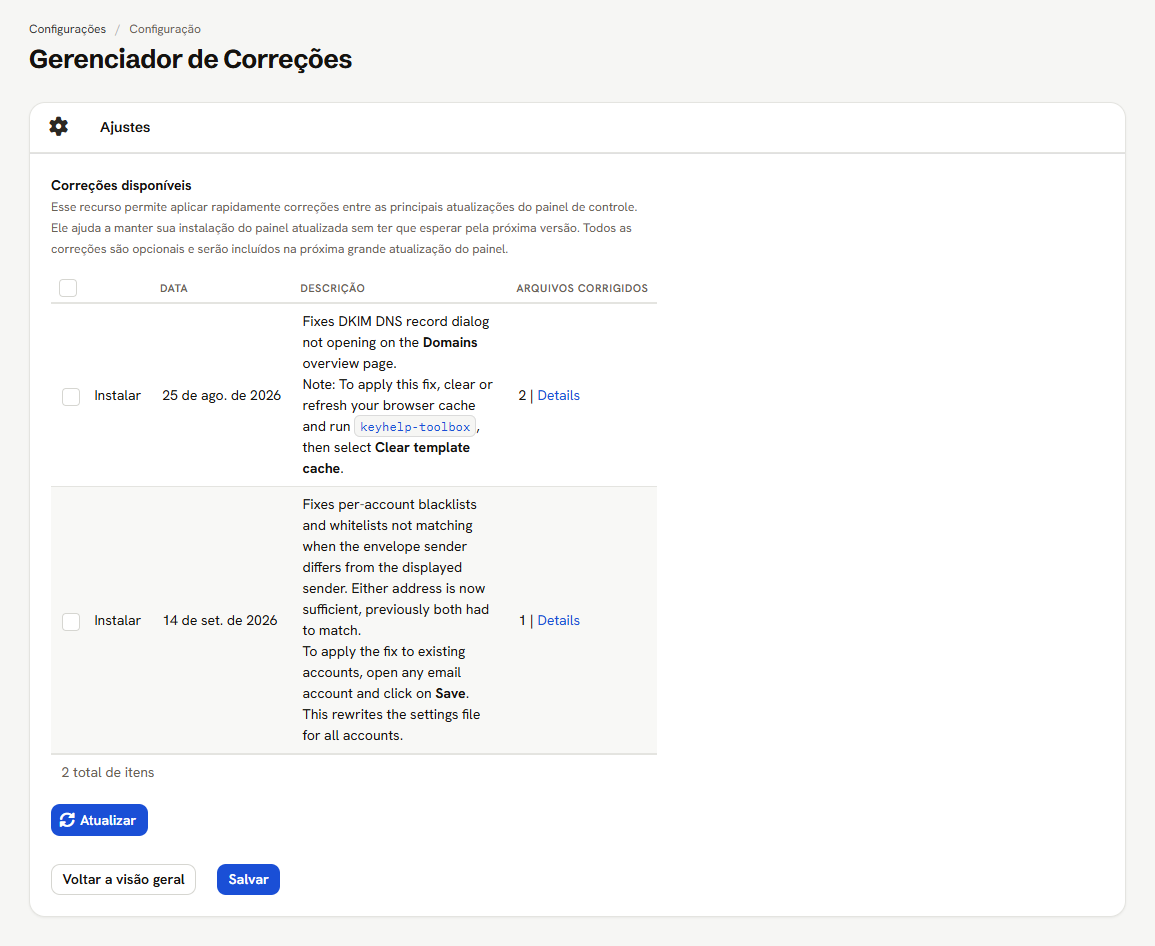Click the 2 total de itens text
The width and height of the screenshot is (1155, 946).
tap(108, 772)
